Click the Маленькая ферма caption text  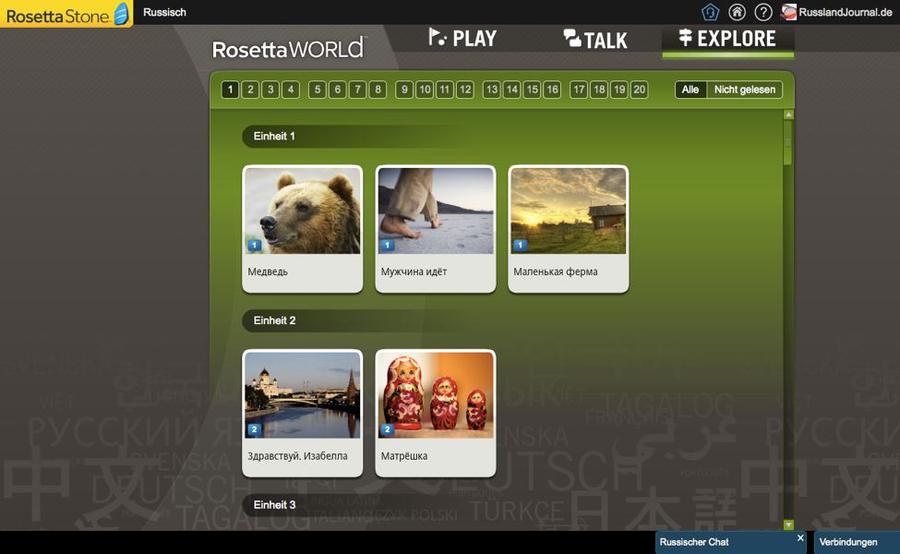click(x=556, y=272)
